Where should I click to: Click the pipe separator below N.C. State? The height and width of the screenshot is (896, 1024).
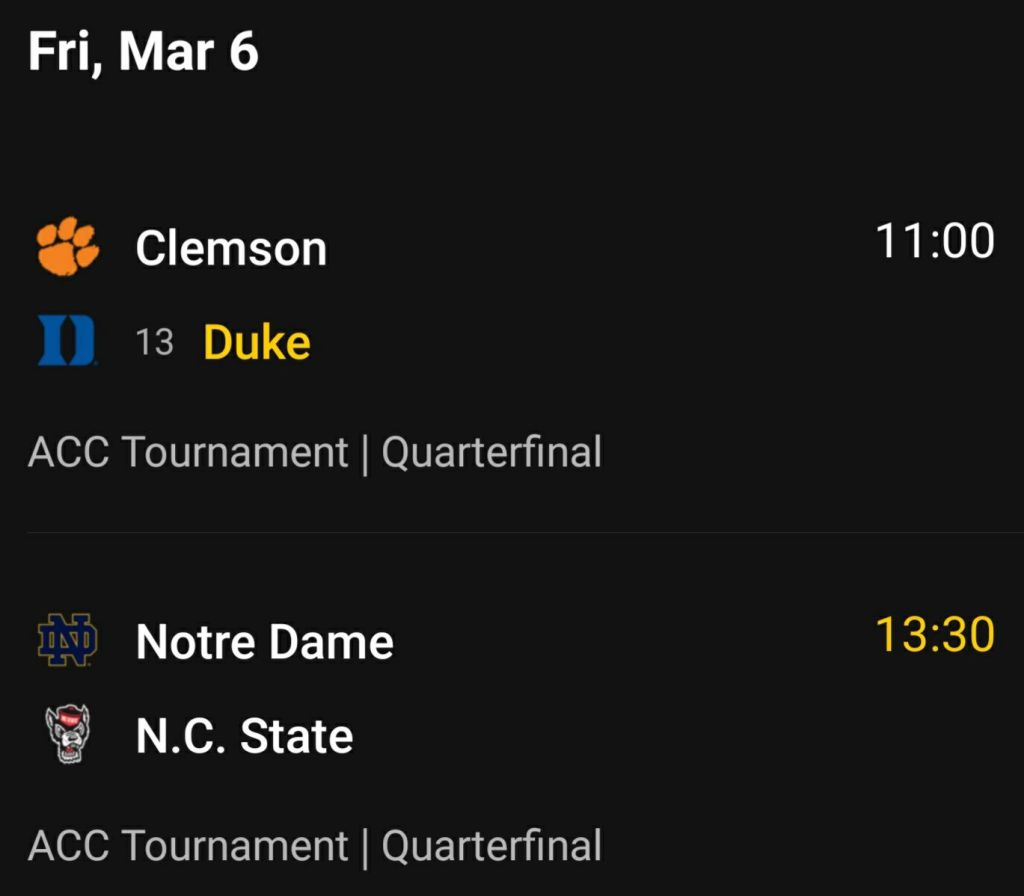pos(365,847)
